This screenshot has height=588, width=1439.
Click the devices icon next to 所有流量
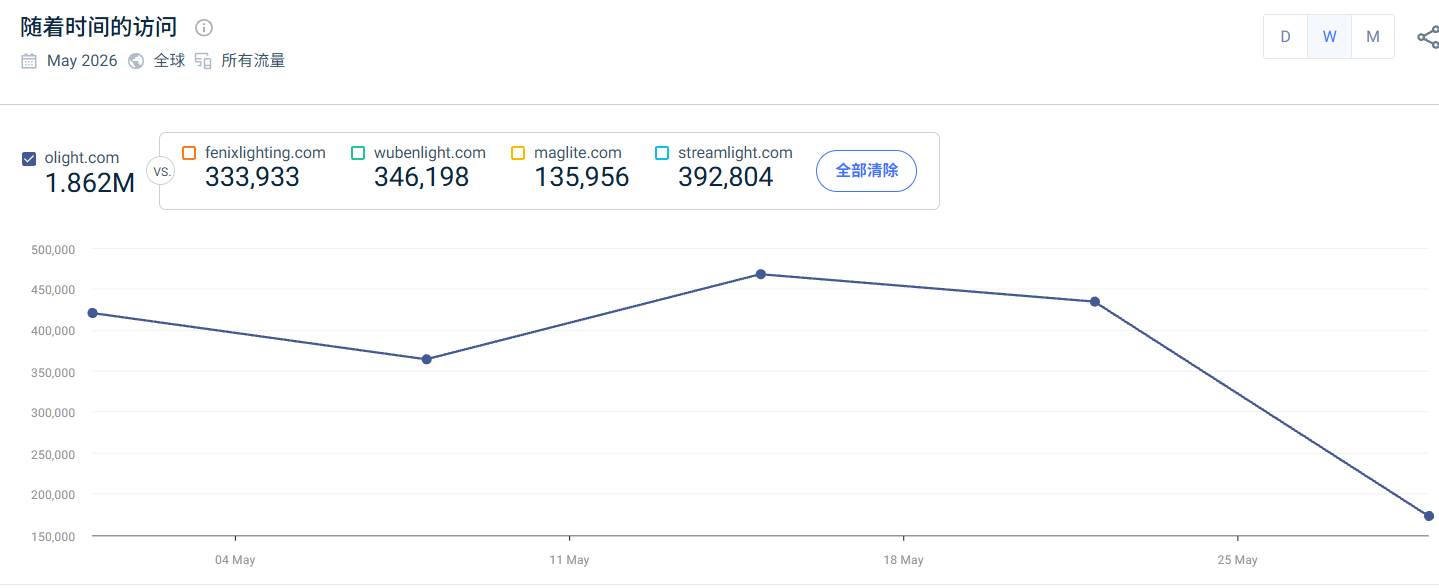coord(203,61)
